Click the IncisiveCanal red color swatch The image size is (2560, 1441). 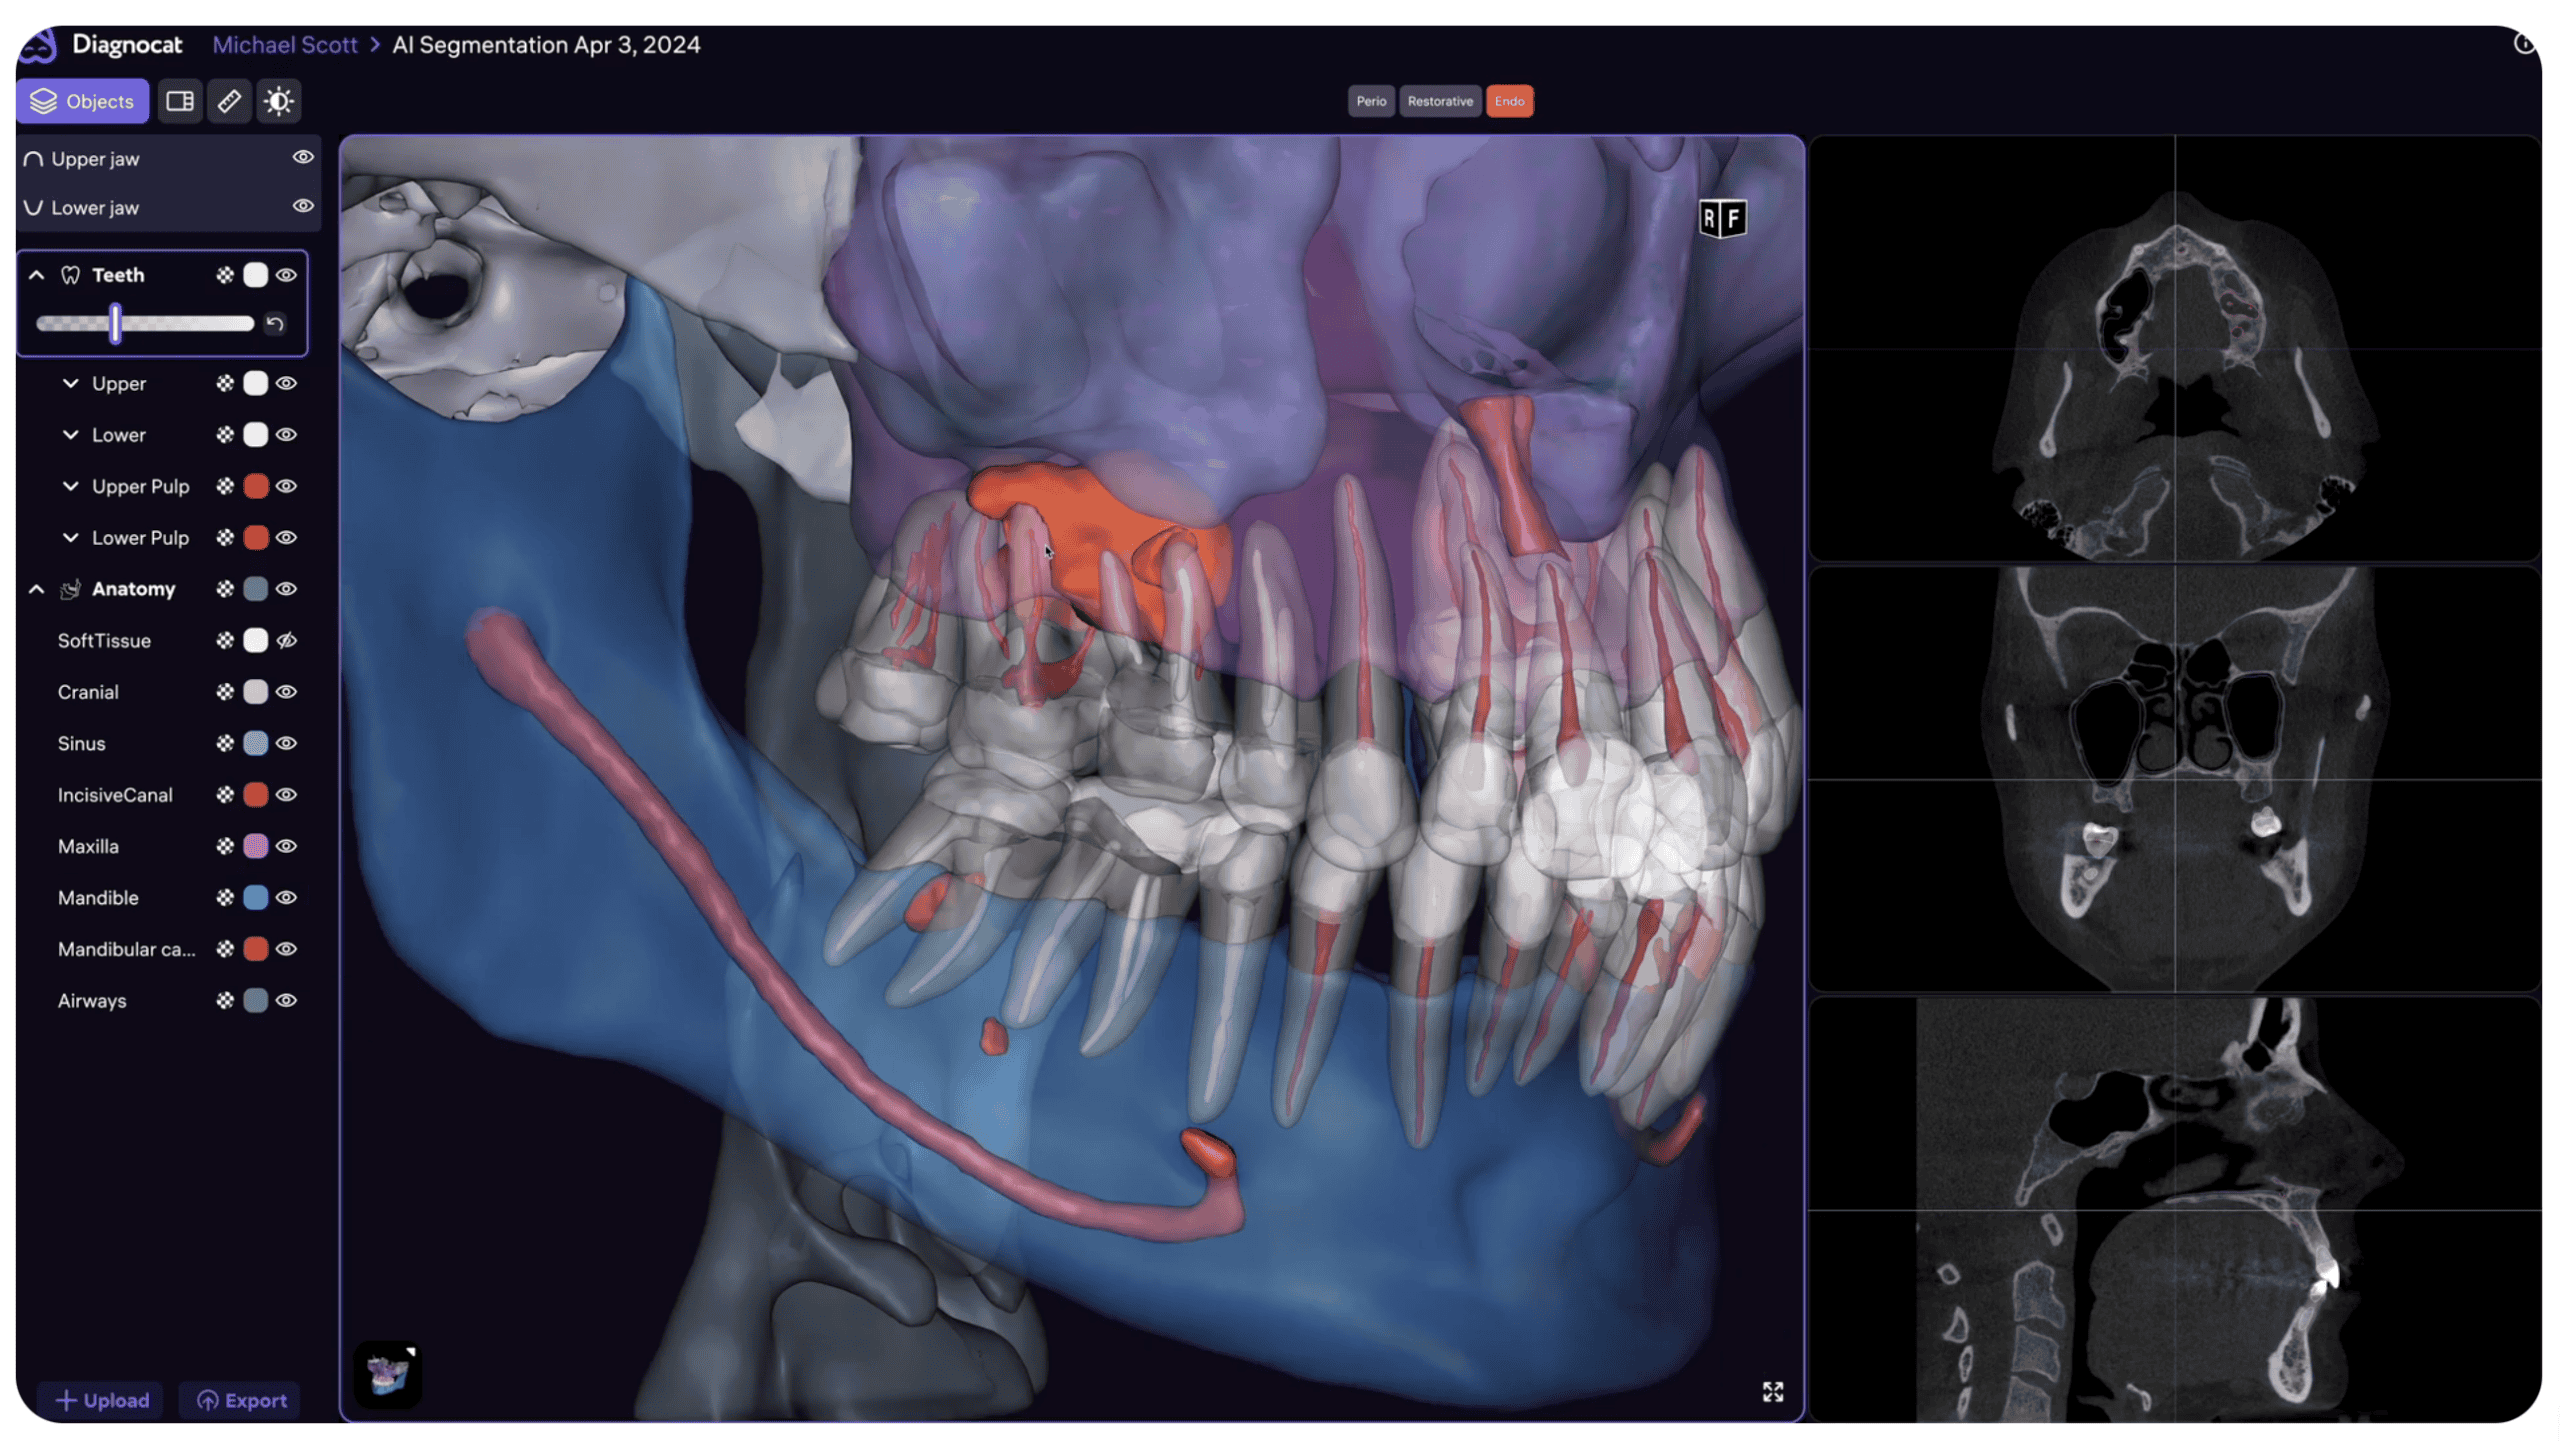pyautogui.click(x=256, y=795)
